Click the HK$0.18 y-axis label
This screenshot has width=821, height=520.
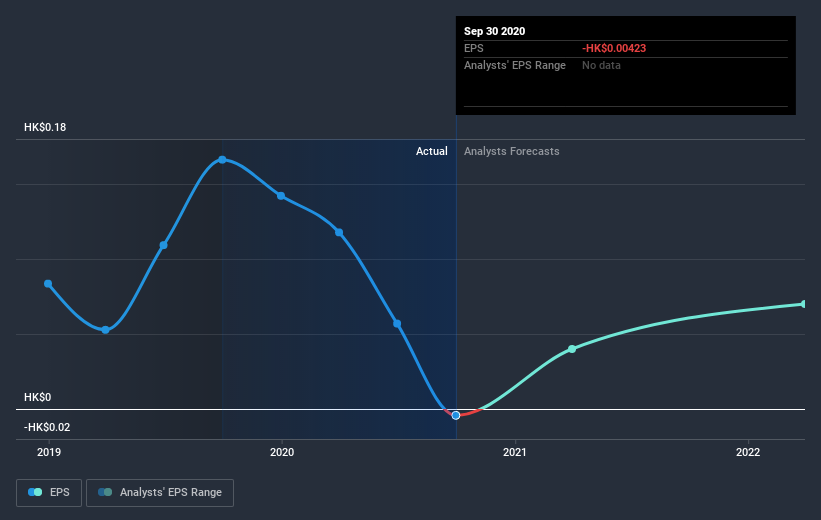coord(45,127)
